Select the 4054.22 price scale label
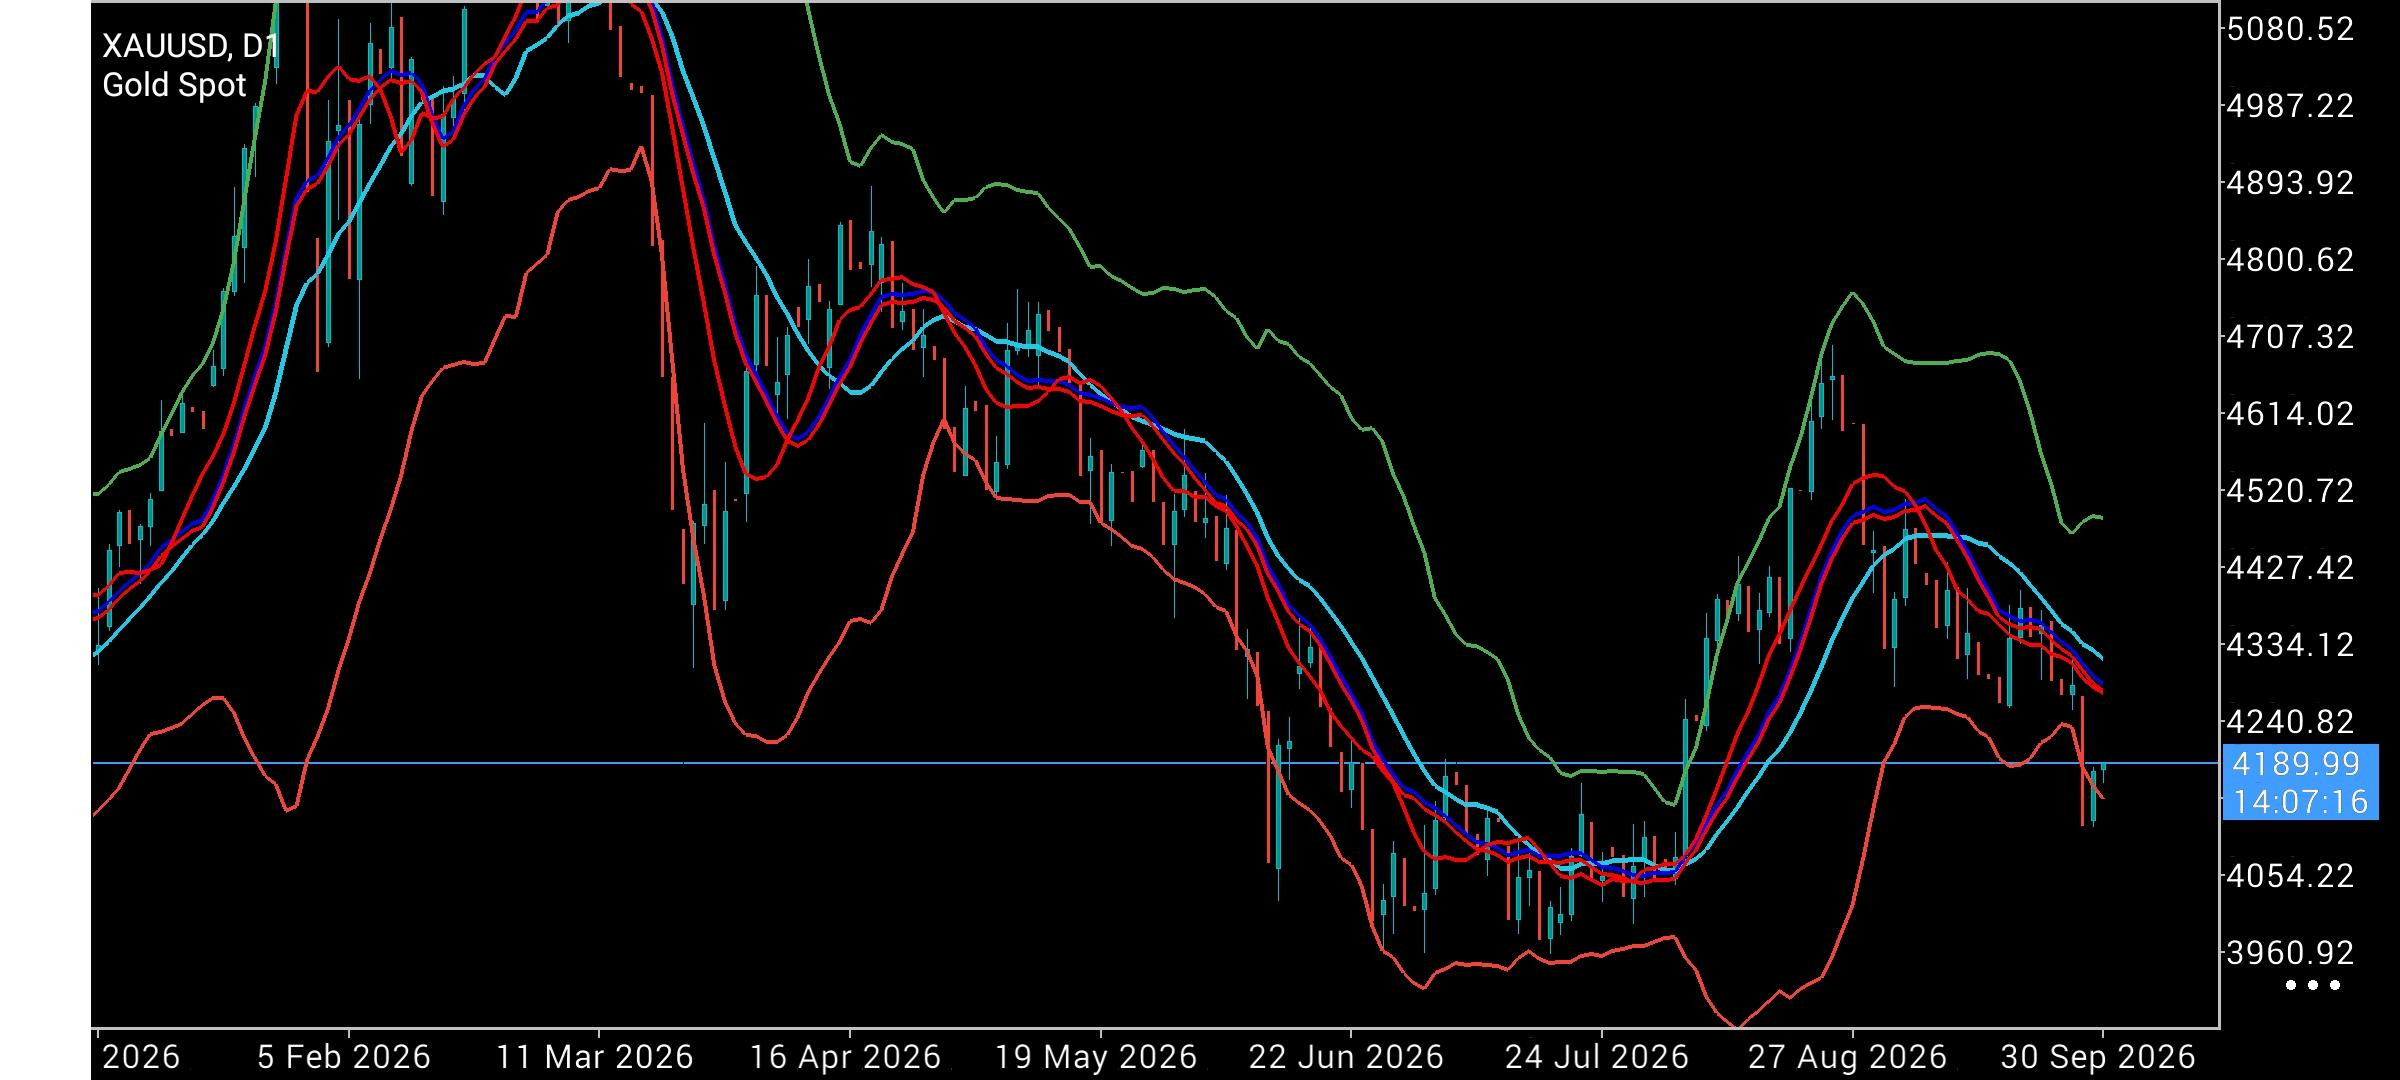Screen dimensions: 2400x1080 tap(2290, 876)
